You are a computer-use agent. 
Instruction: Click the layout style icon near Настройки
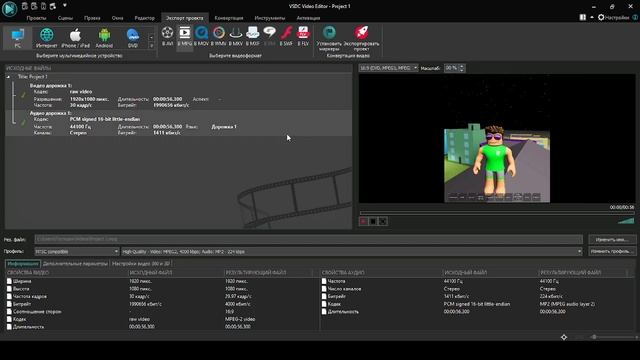pos(583,18)
